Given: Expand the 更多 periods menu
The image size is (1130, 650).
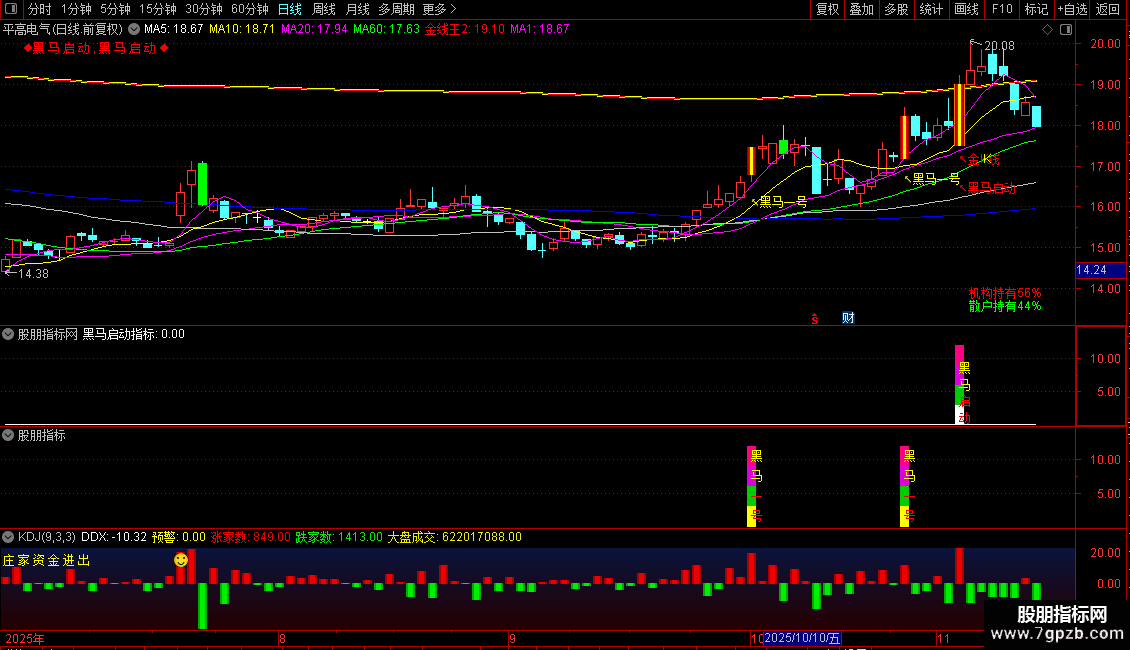Looking at the screenshot, I should 439,9.
